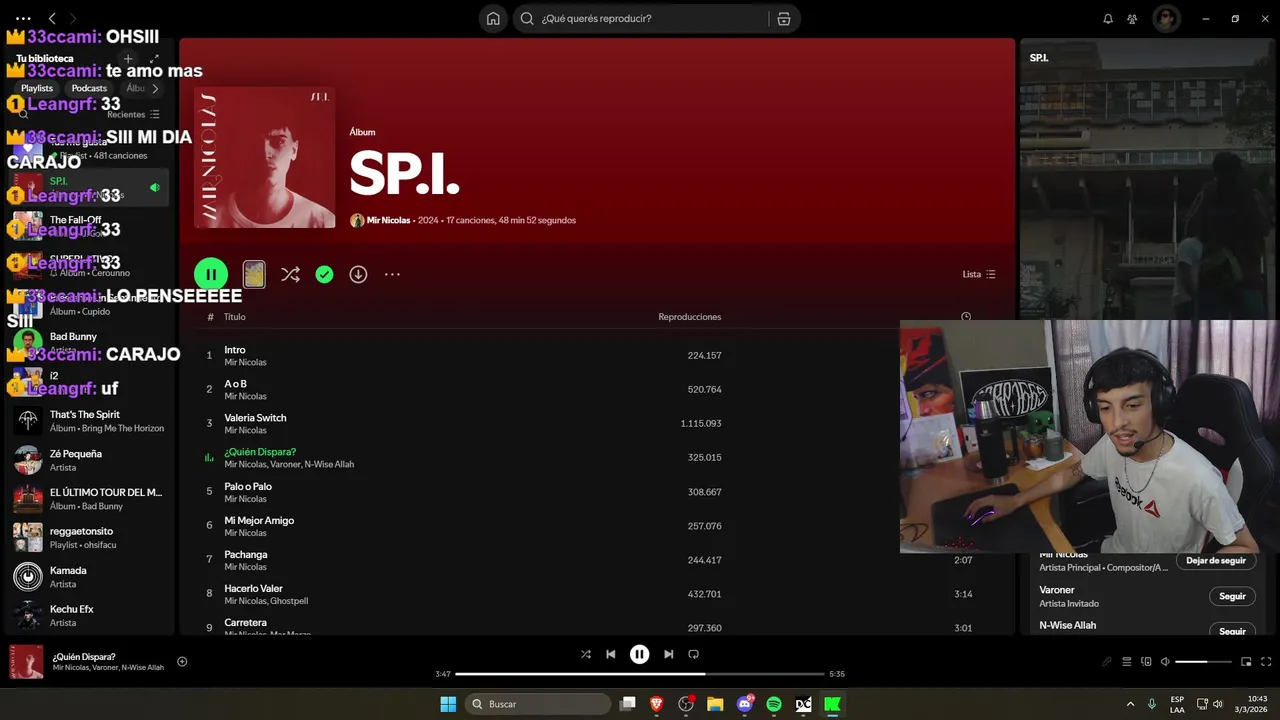Open the reggaetonsito playlist in the library
The image size is (1280, 720).
point(87,537)
